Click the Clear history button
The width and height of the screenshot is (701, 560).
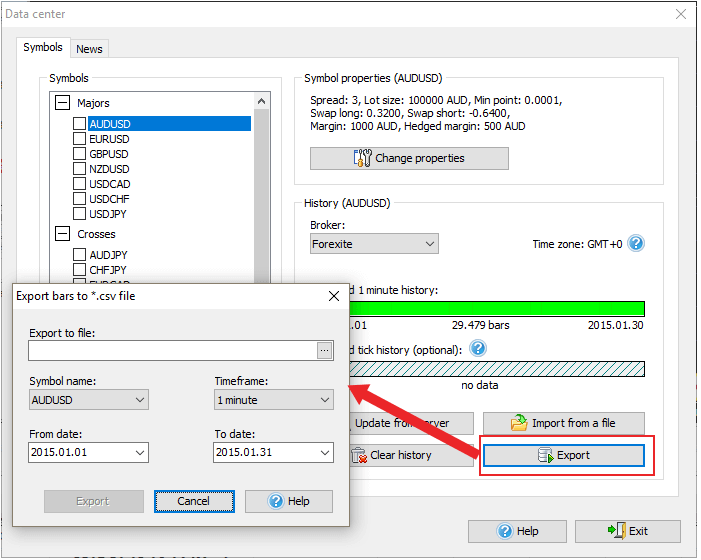[x=400, y=455]
